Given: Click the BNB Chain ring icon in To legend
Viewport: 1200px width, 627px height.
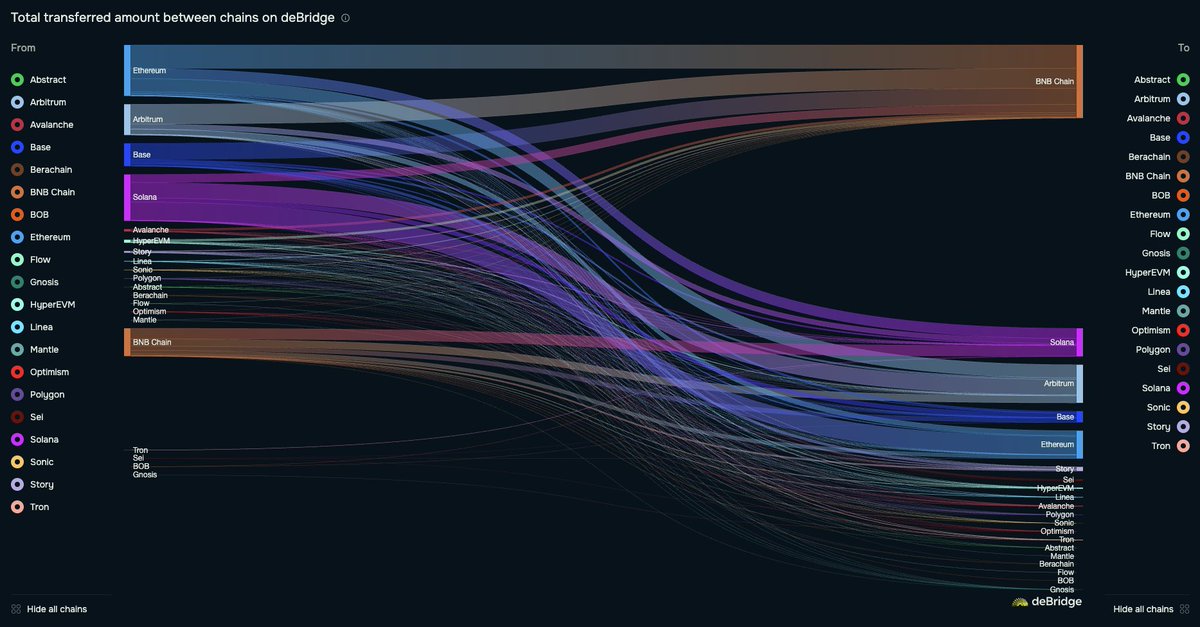Looking at the screenshot, I should coord(1183,176).
